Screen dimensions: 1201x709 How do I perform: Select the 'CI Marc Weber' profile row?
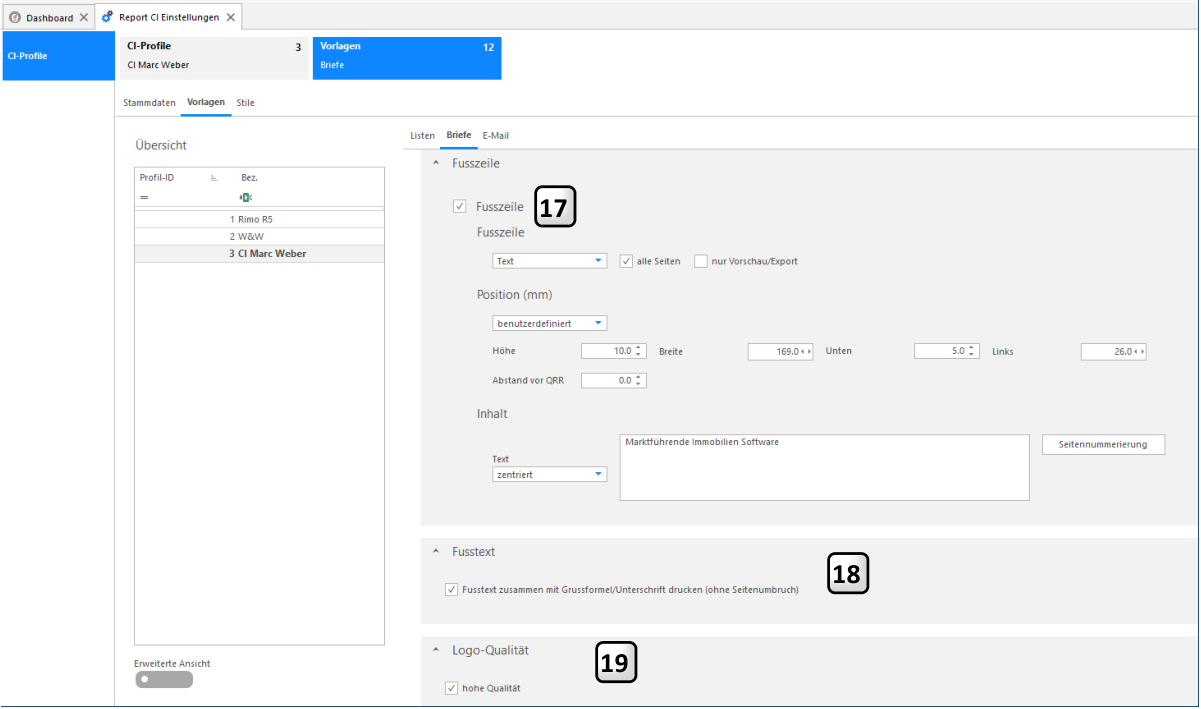coord(259,254)
